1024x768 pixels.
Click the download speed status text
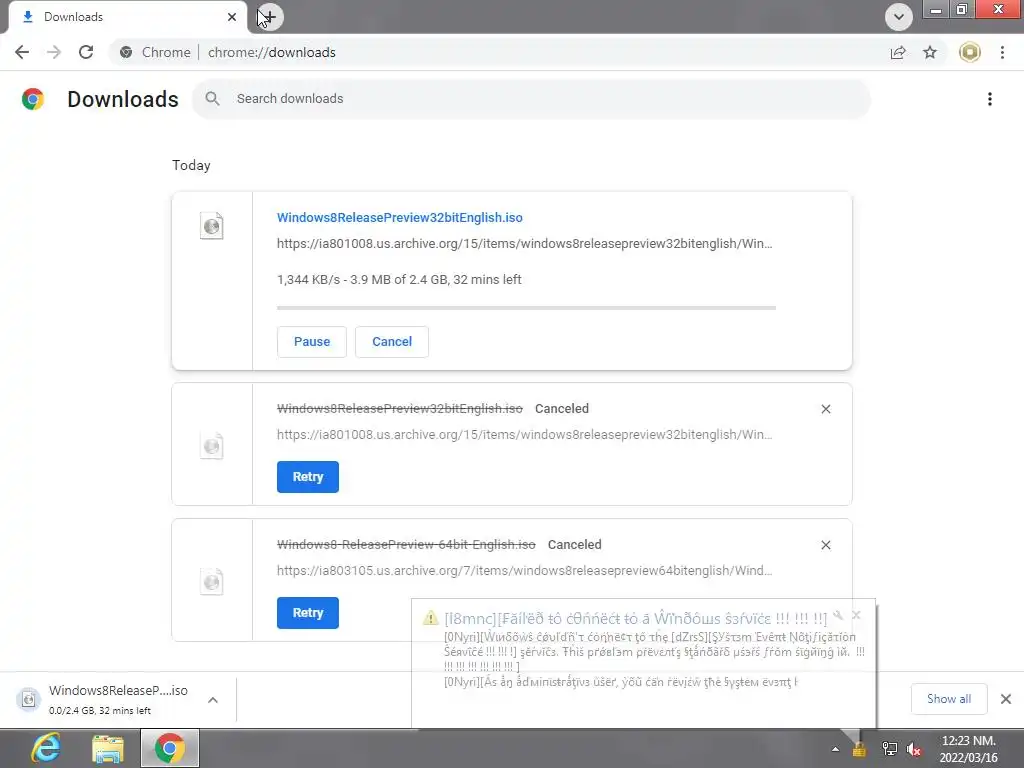coord(399,280)
